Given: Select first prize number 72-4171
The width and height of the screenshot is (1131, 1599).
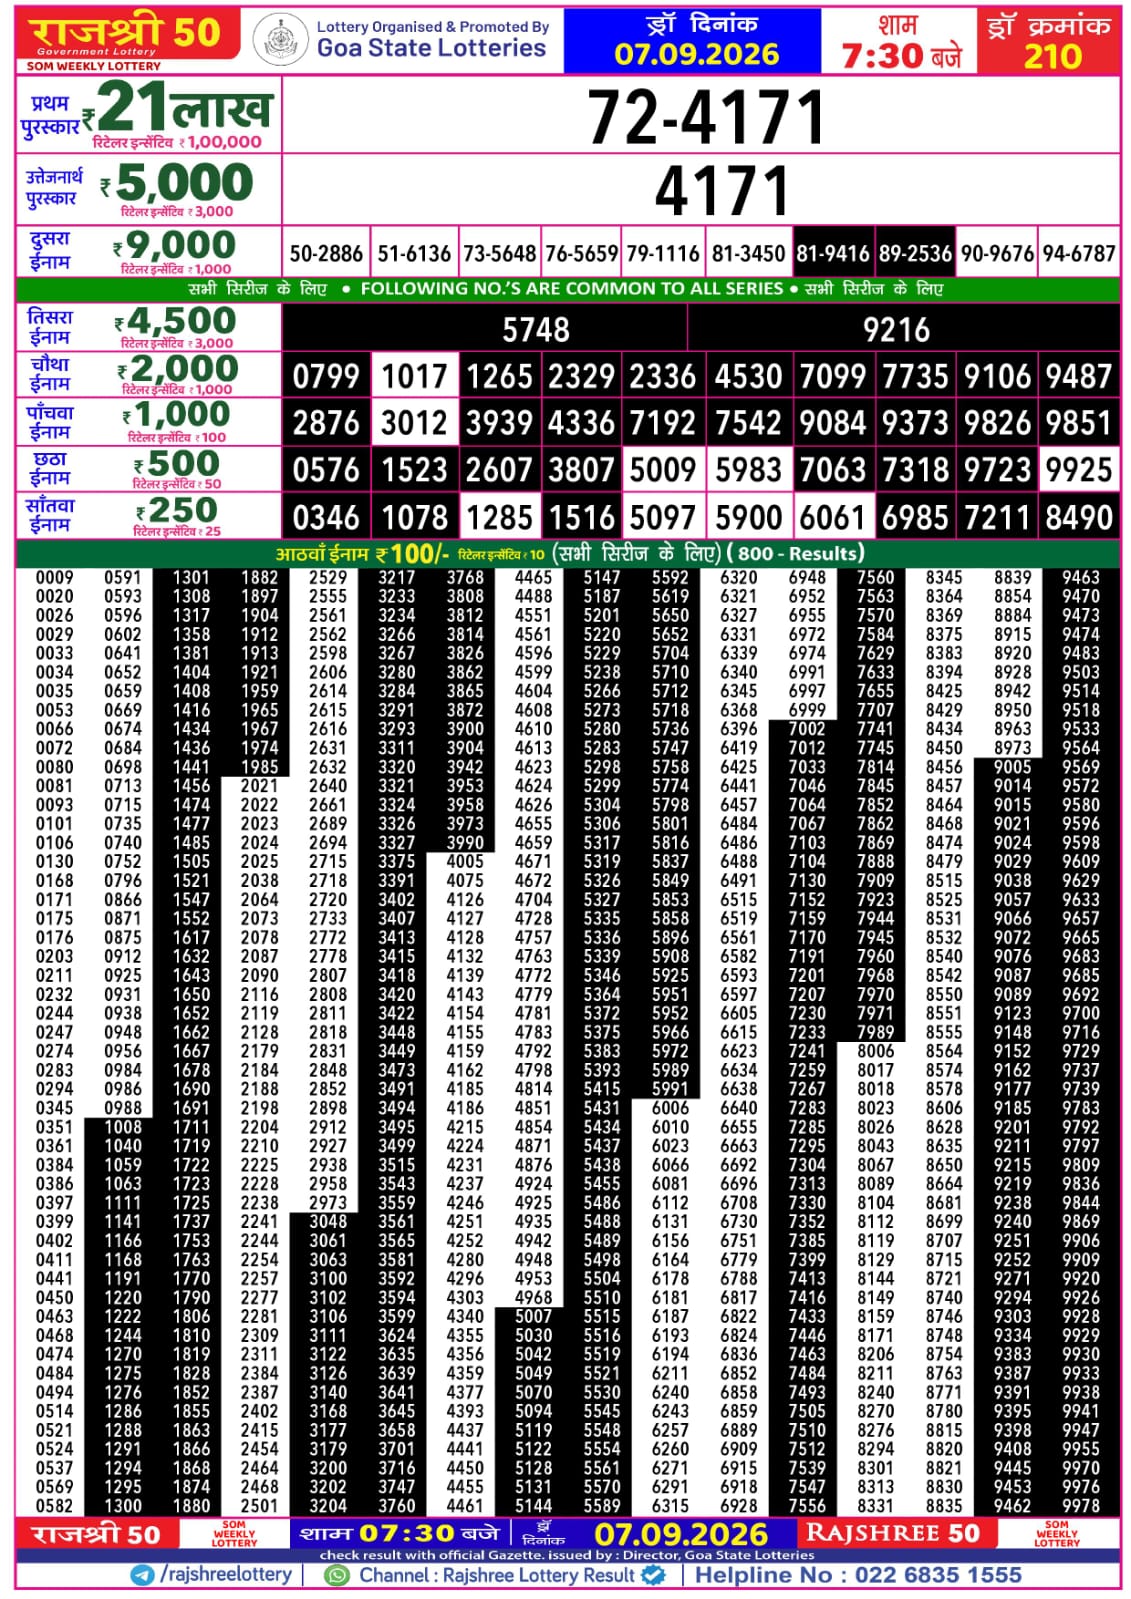Looking at the screenshot, I should 706,117.
